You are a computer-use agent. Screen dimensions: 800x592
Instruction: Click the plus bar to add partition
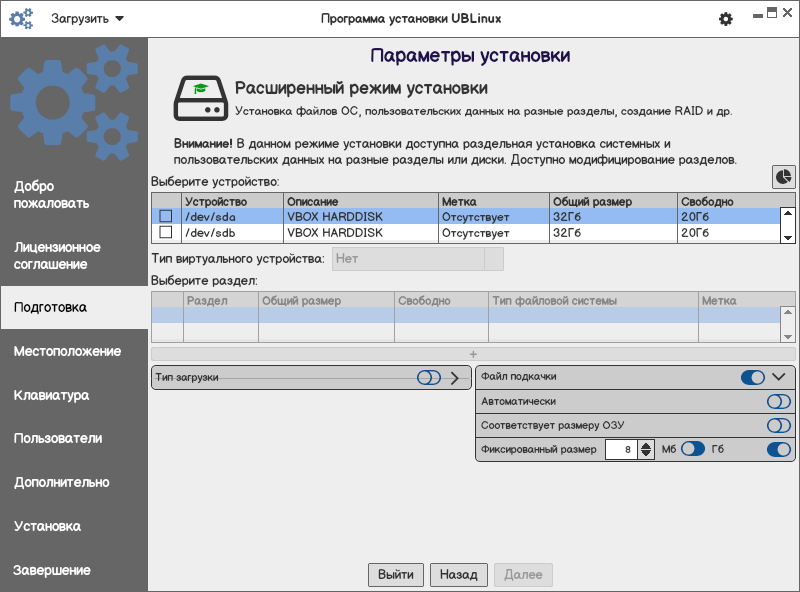tap(473, 354)
